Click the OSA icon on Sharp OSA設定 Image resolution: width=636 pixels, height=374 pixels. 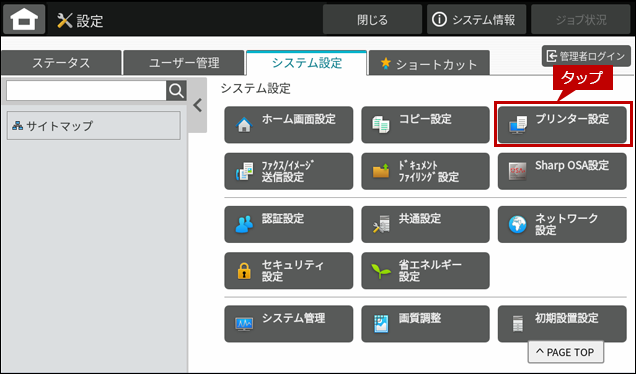(518, 171)
